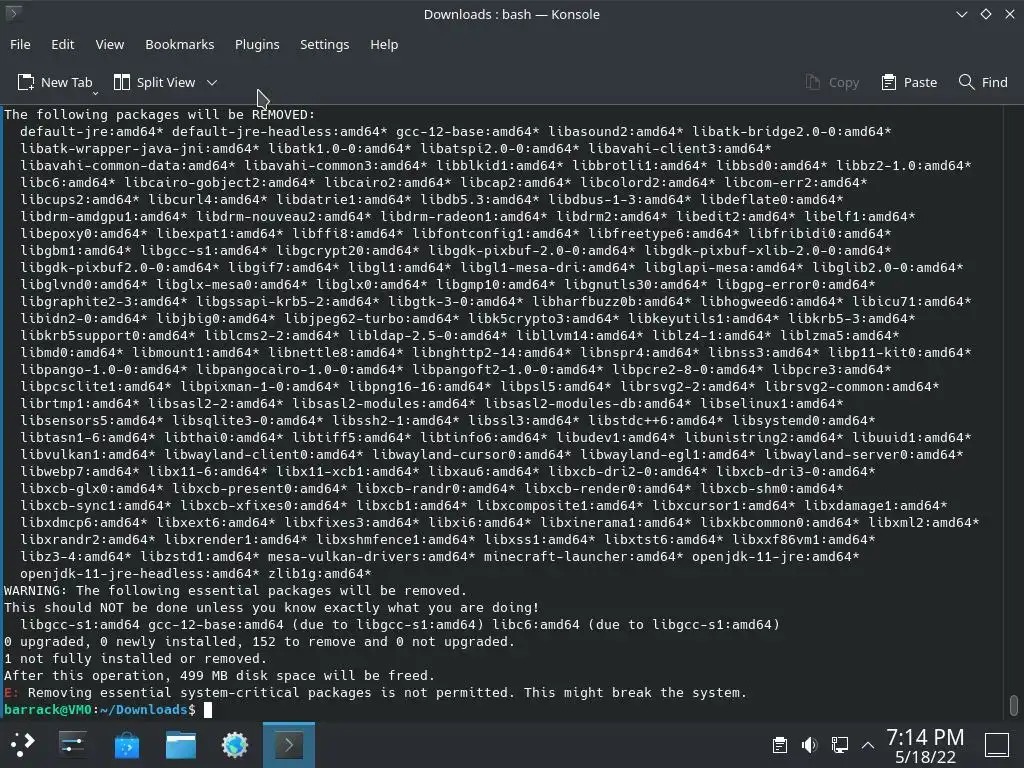The height and width of the screenshot is (768, 1024).
Task: Click the text 'libsystemd0:amd64*'
Action: [x=803, y=421]
